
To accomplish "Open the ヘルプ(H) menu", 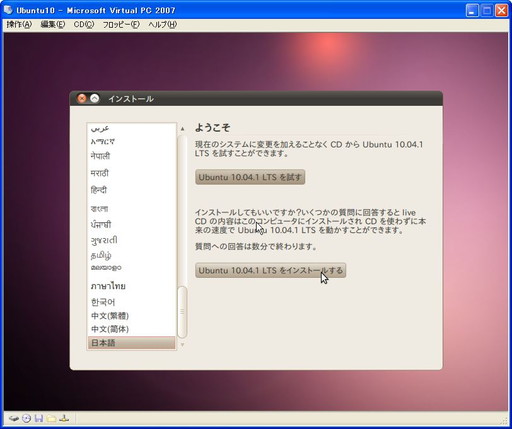I will (163, 24).
